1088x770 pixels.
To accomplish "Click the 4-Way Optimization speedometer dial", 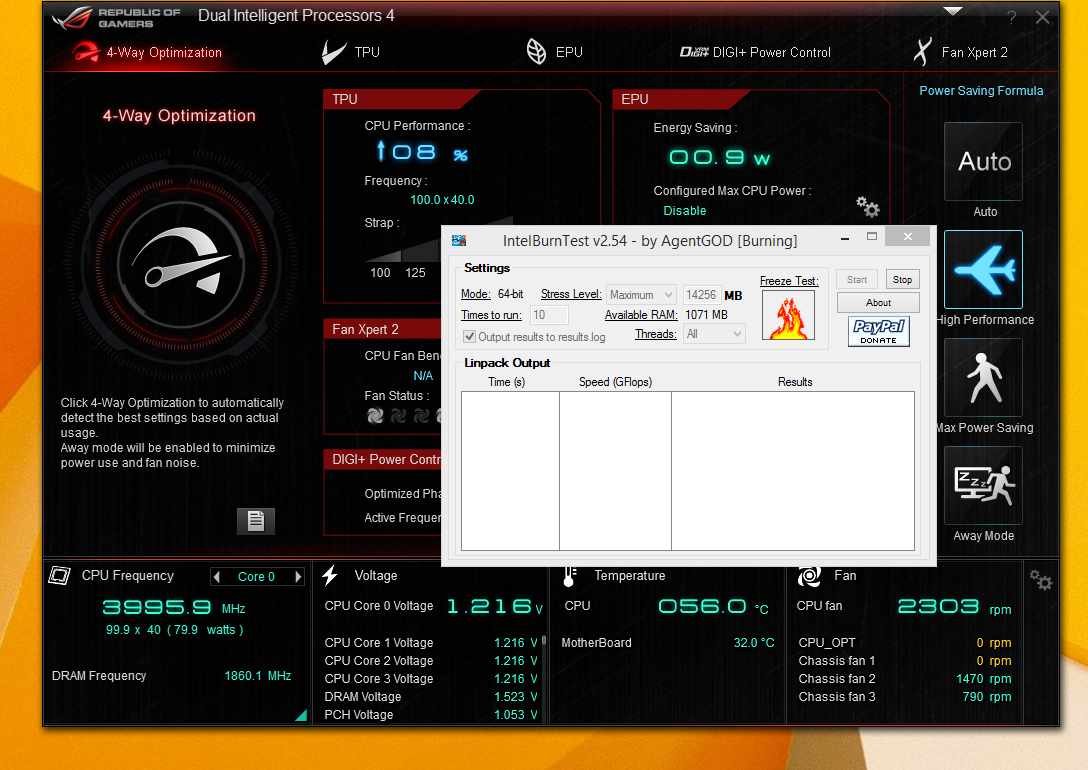I will pos(181,266).
